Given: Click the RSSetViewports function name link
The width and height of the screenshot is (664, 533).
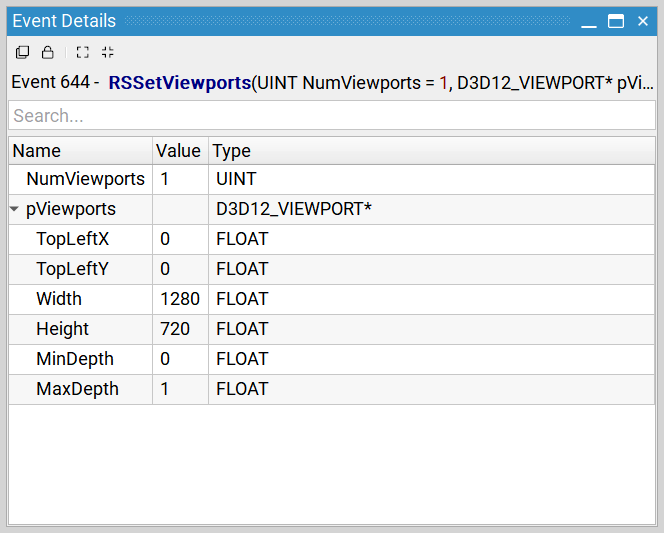Looking at the screenshot, I should pos(179,83).
